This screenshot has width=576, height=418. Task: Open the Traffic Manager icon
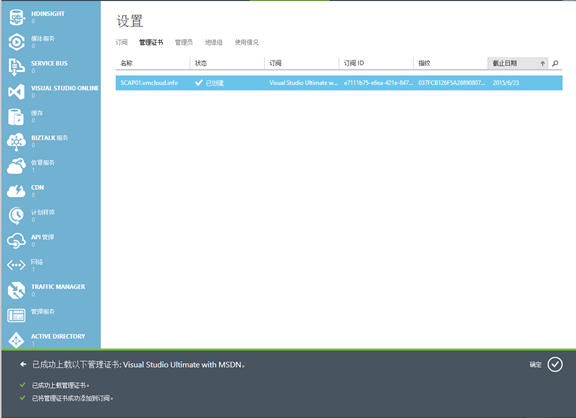(x=16, y=290)
